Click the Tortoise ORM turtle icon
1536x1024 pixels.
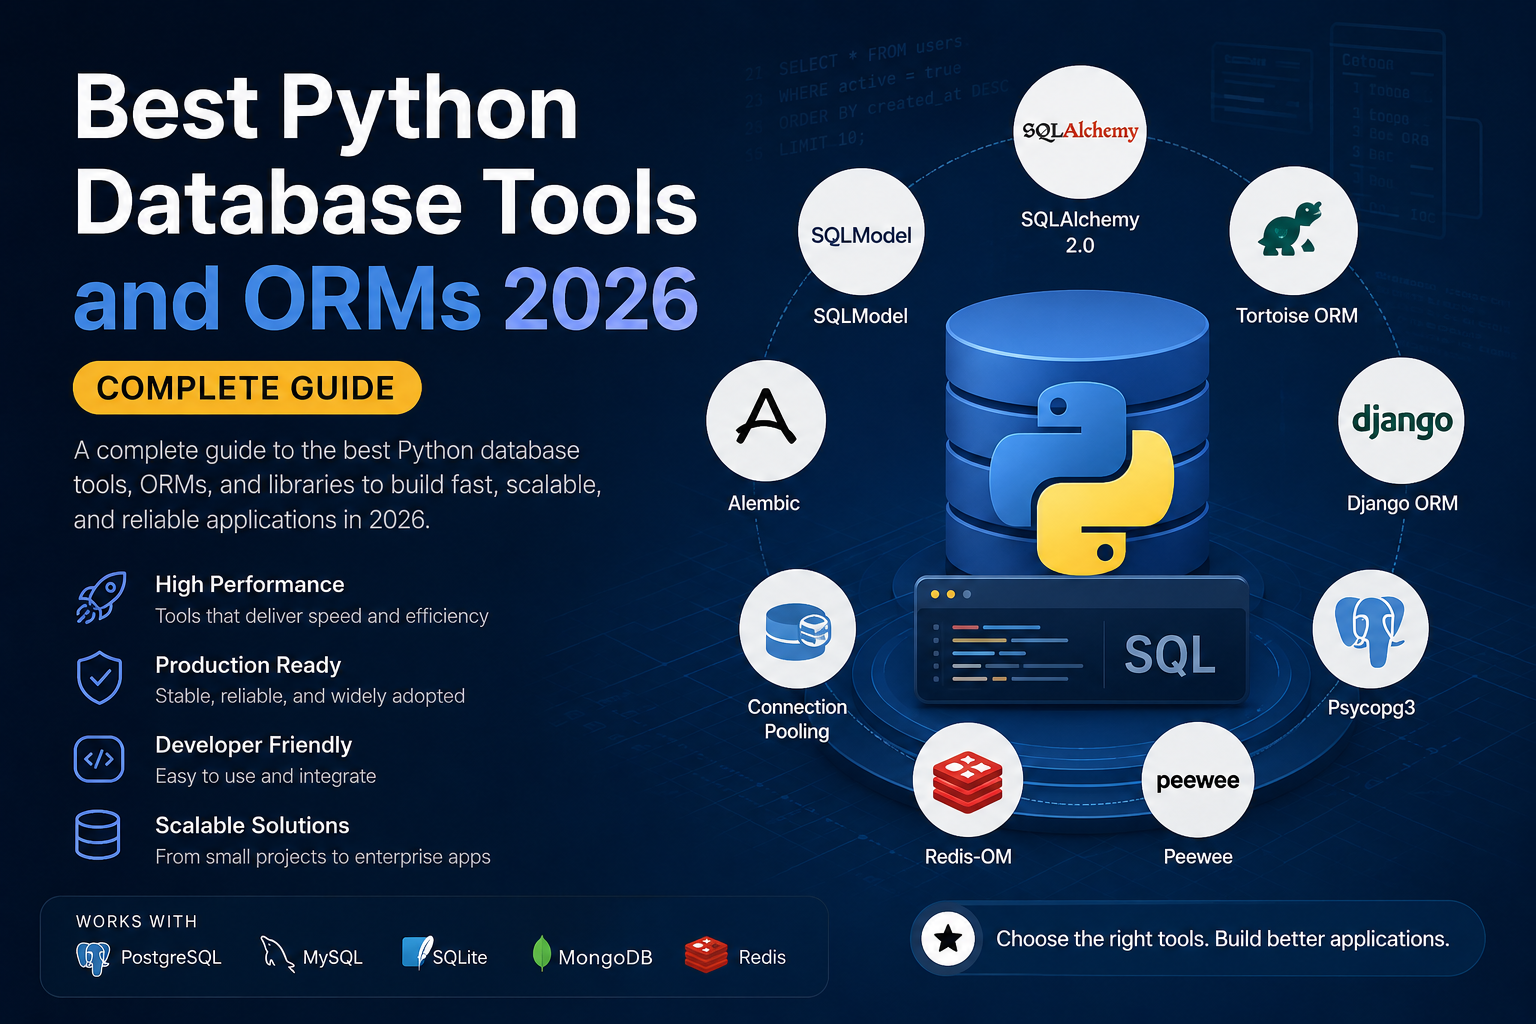[1291, 229]
